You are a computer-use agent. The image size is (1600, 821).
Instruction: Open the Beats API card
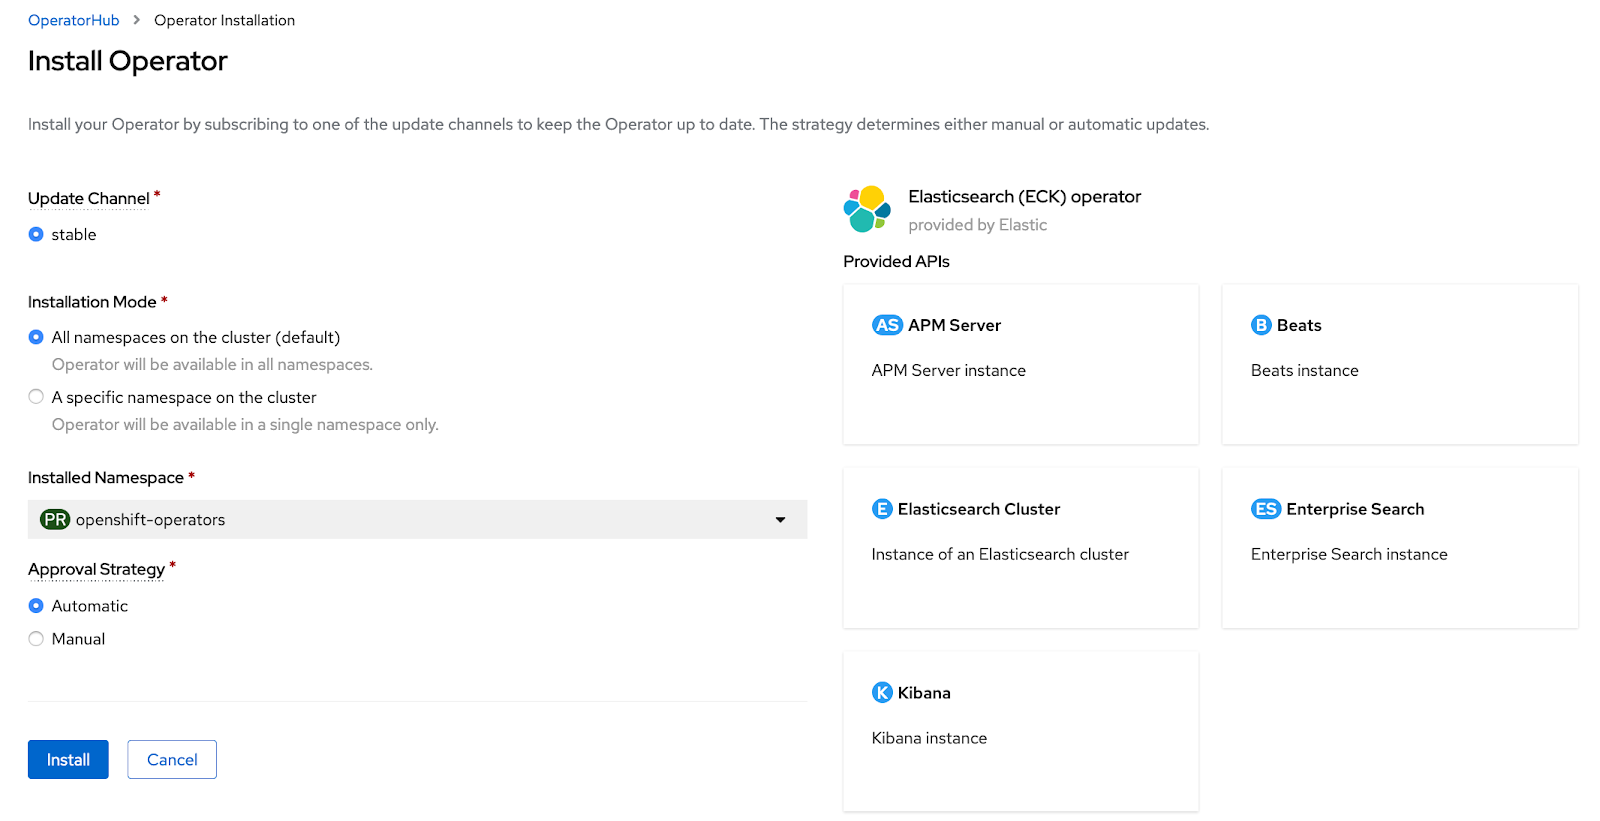(1400, 365)
